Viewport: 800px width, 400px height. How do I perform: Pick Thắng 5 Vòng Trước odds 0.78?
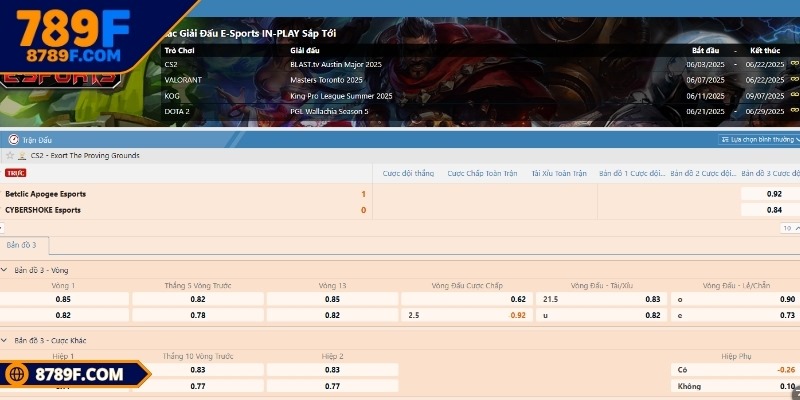pyautogui.click(x=198, y=315)
